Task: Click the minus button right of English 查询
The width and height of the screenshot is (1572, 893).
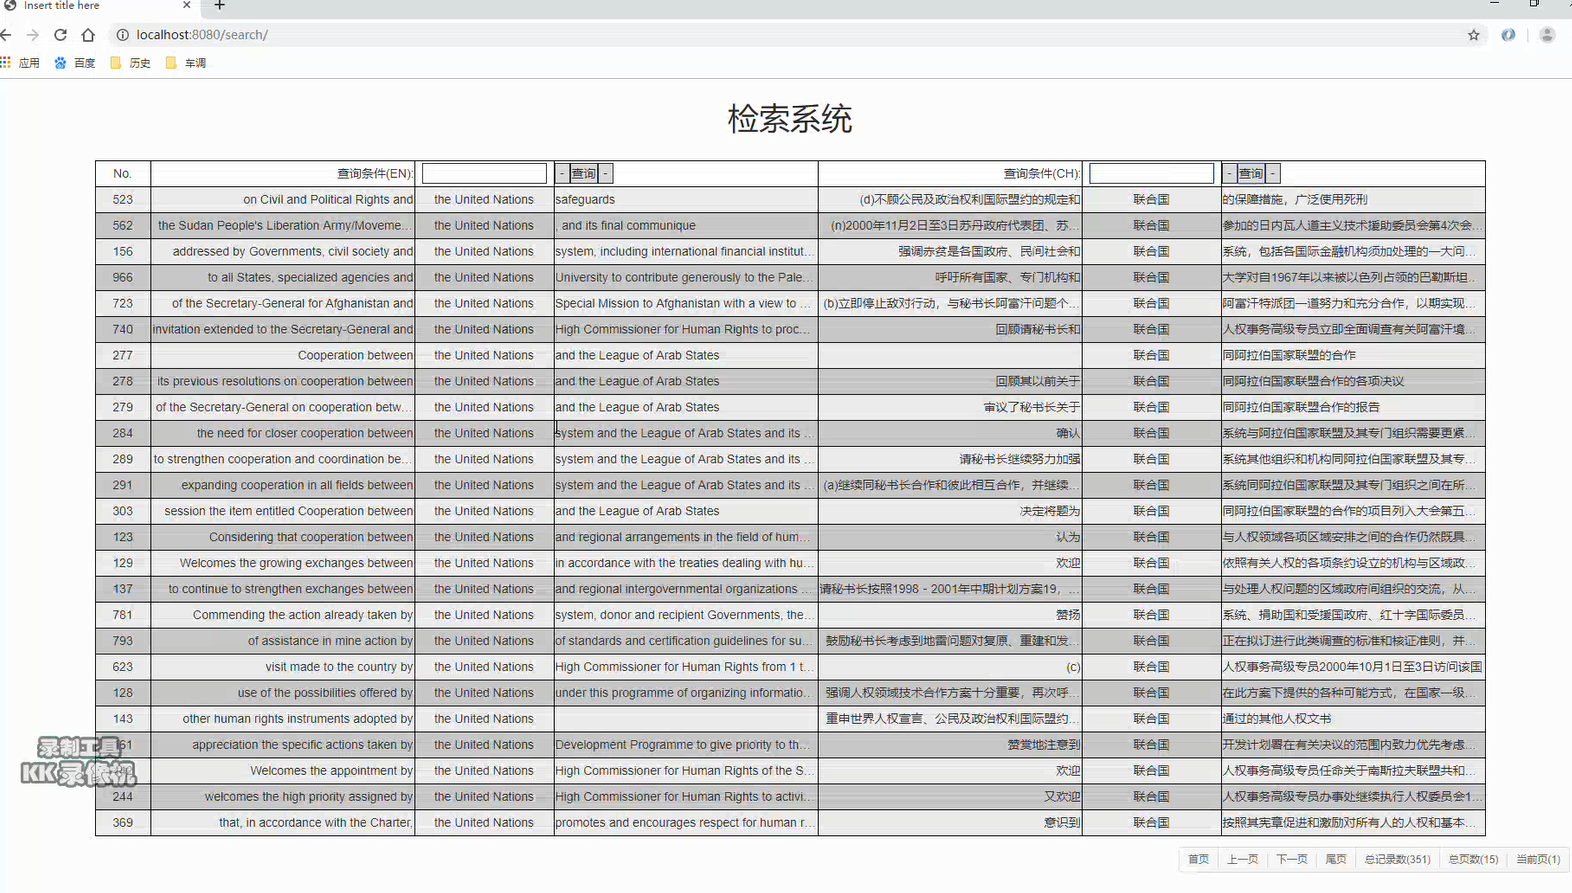Action: 605,173
